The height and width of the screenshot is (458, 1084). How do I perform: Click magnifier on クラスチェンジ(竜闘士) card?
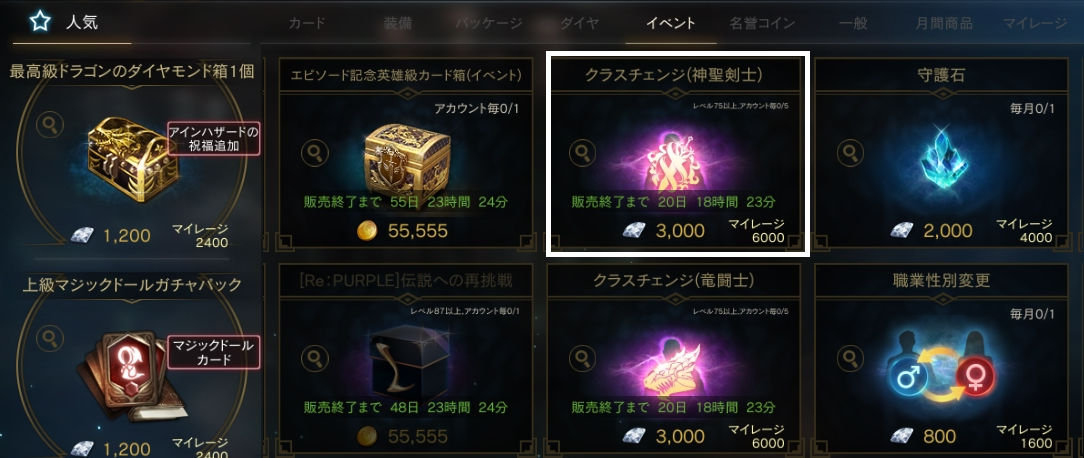[582, 358]
